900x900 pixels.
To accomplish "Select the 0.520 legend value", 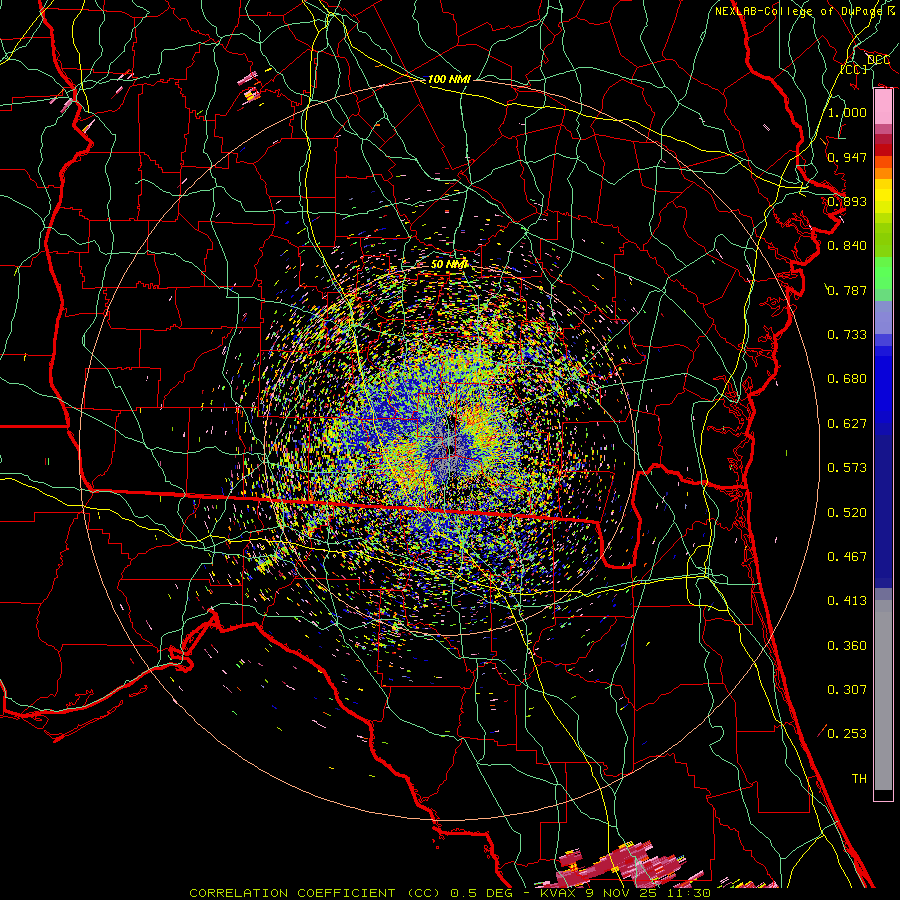I will click(847, 513).
